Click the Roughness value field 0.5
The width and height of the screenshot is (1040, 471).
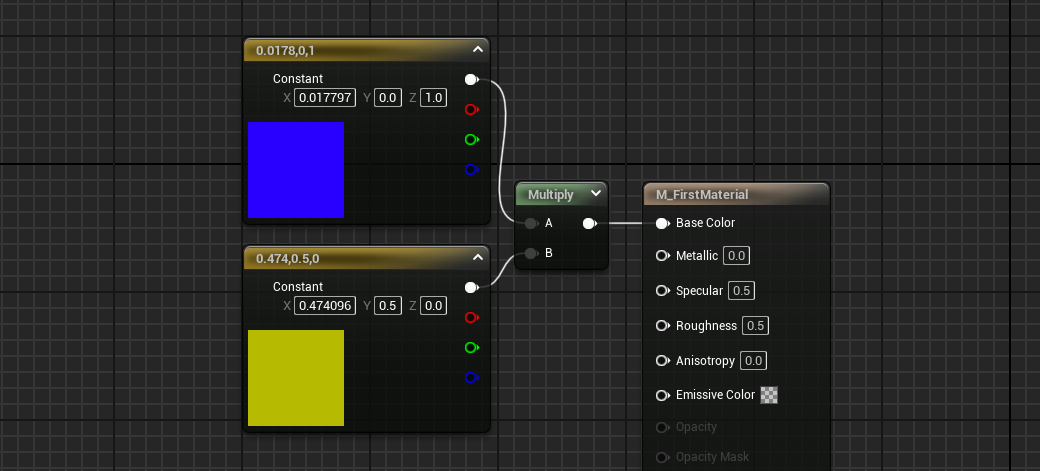[755, 326]
